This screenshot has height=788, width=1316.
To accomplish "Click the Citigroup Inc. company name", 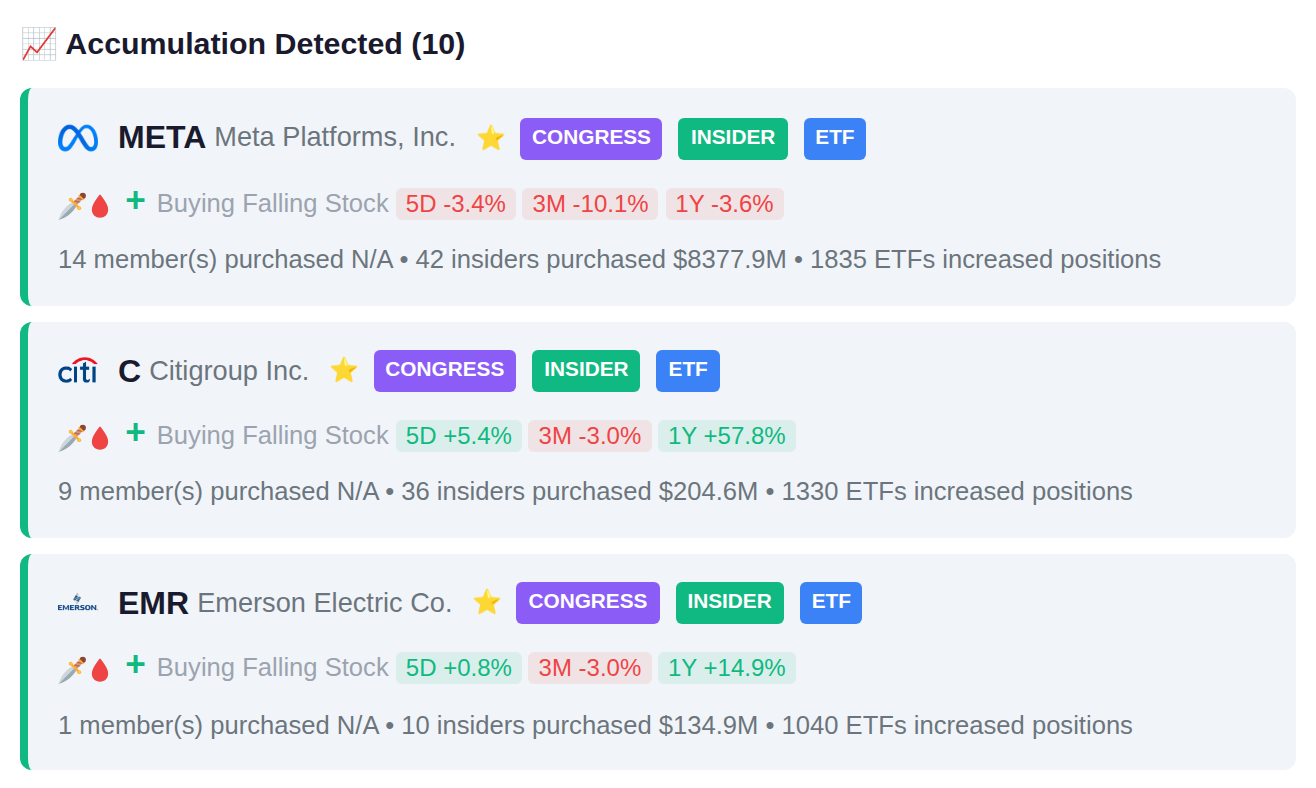I will [229, 371].
